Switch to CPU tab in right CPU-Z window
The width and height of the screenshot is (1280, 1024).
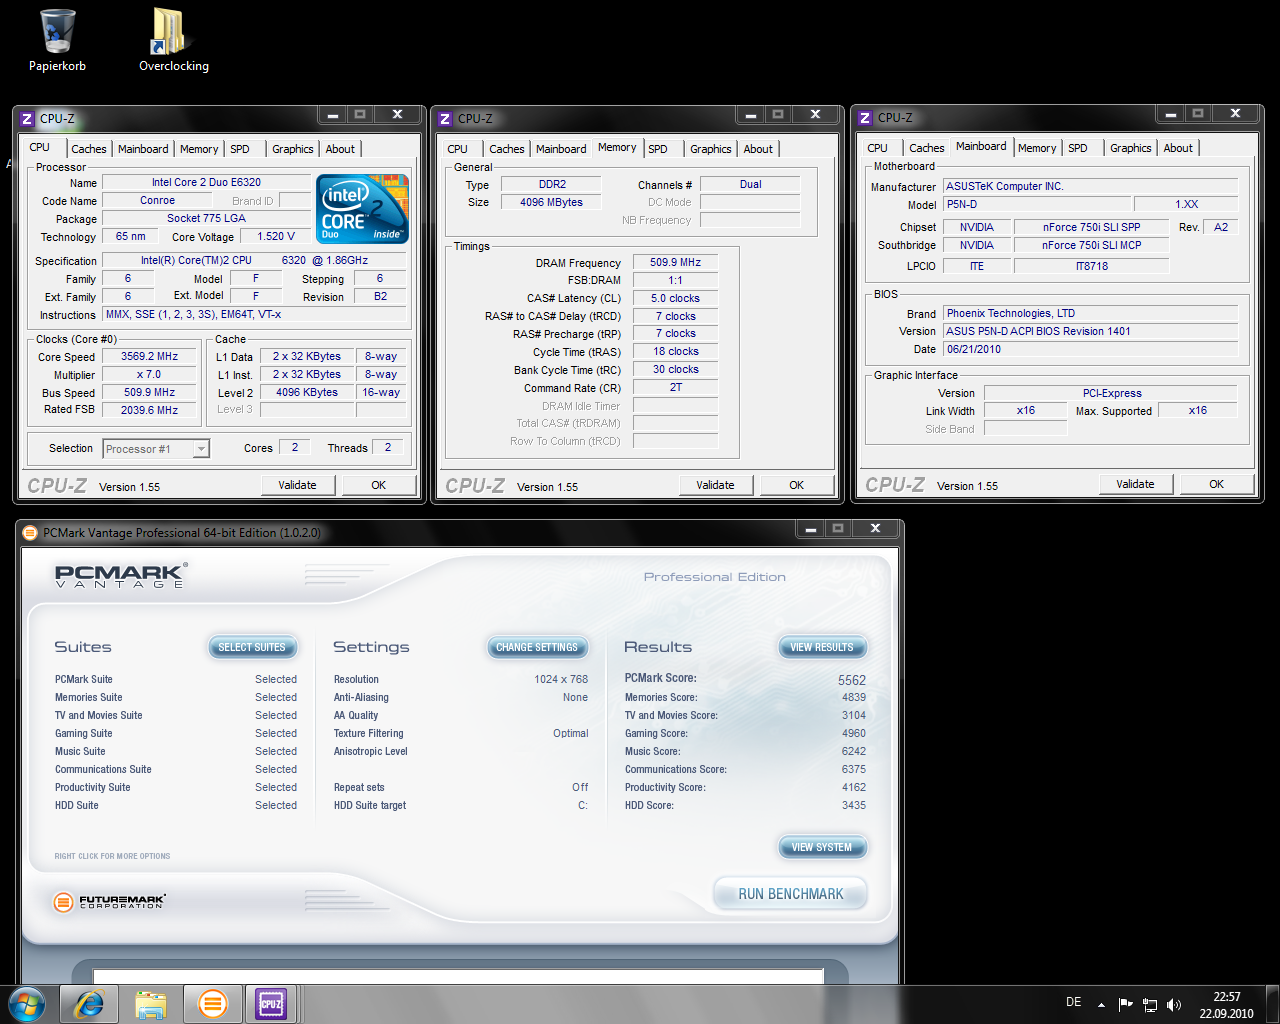click(x=877, y=148)
